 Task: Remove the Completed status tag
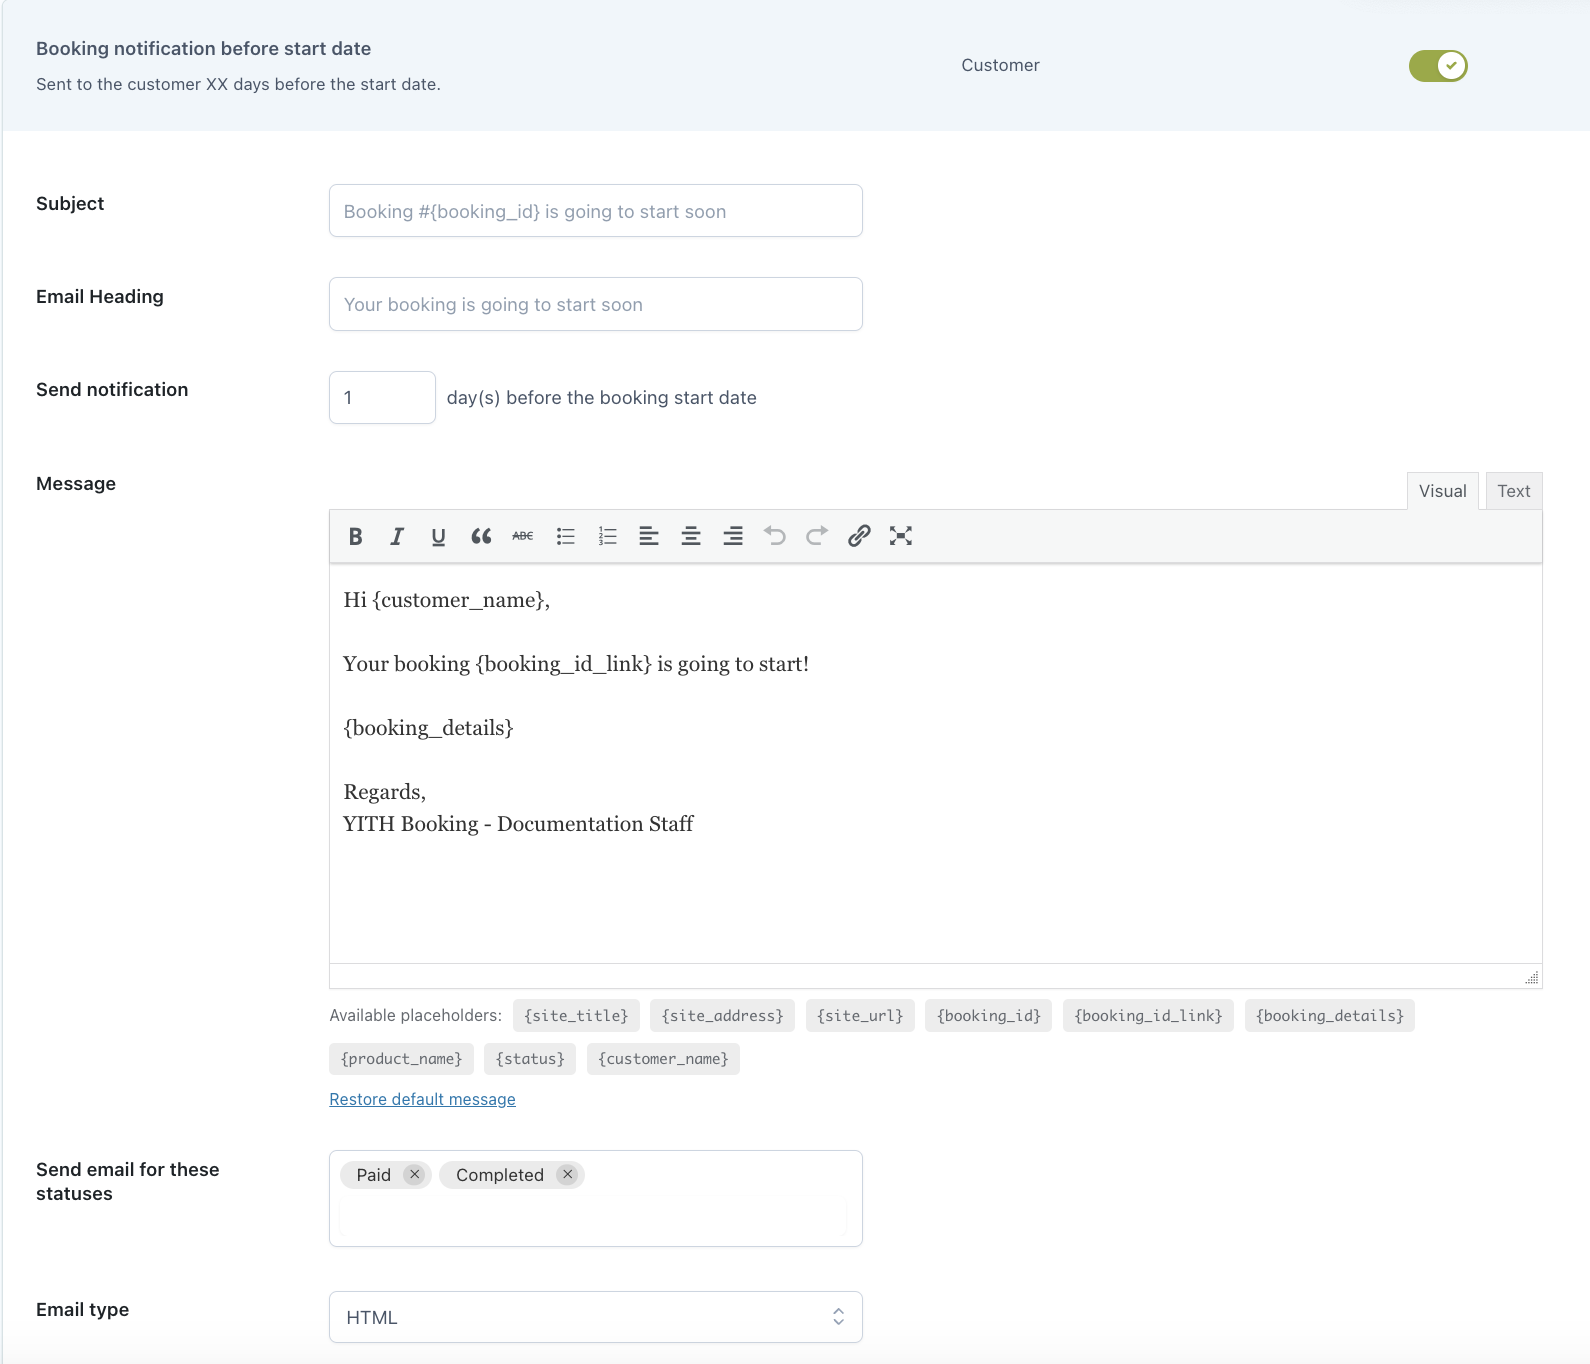pyautogui.click(x=568, y=1174)
